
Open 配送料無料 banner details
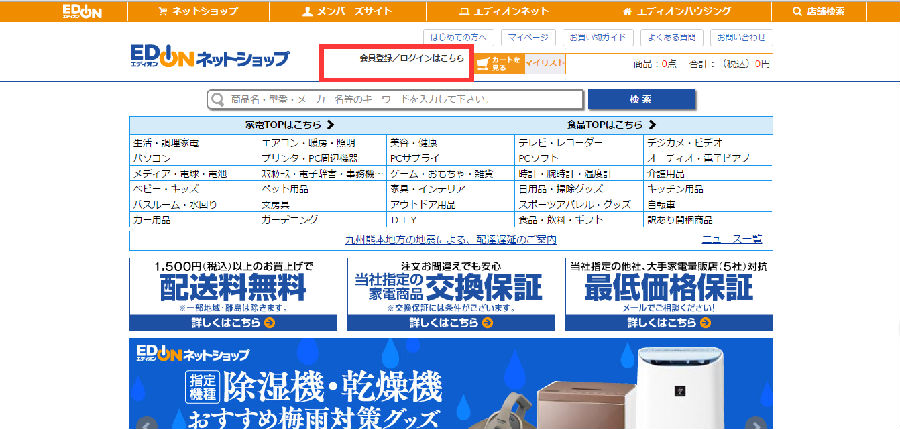click(233, 294)
